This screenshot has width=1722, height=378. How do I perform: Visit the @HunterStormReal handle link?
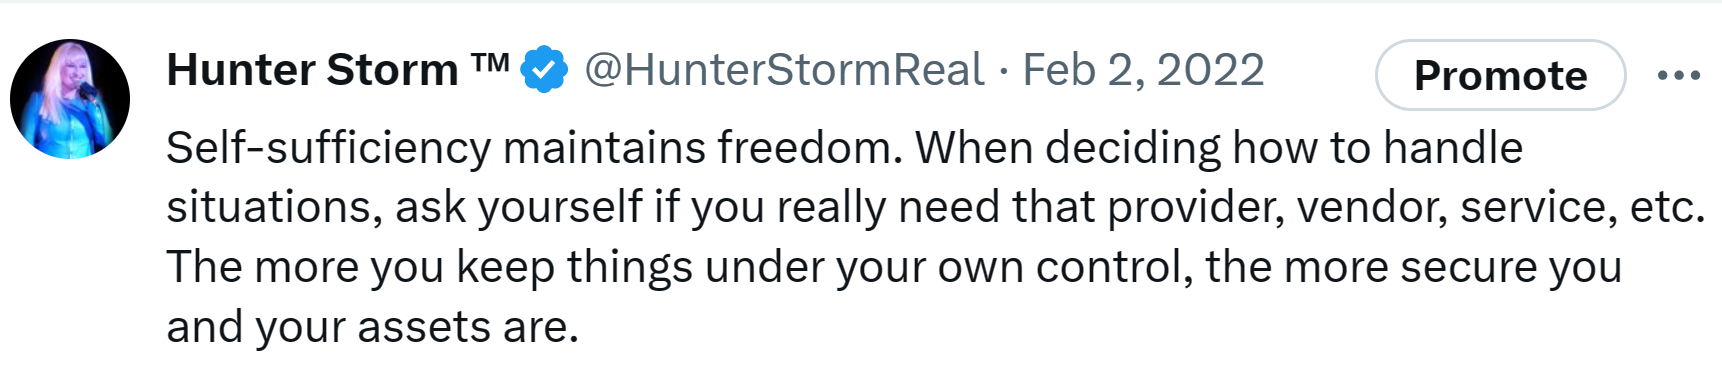(784, 70)
